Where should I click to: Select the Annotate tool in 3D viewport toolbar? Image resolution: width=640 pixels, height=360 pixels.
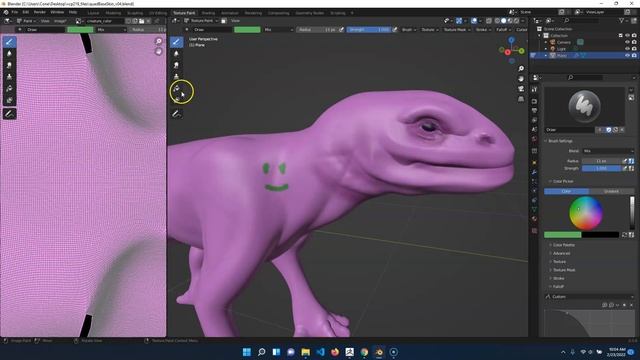[176, 114]
